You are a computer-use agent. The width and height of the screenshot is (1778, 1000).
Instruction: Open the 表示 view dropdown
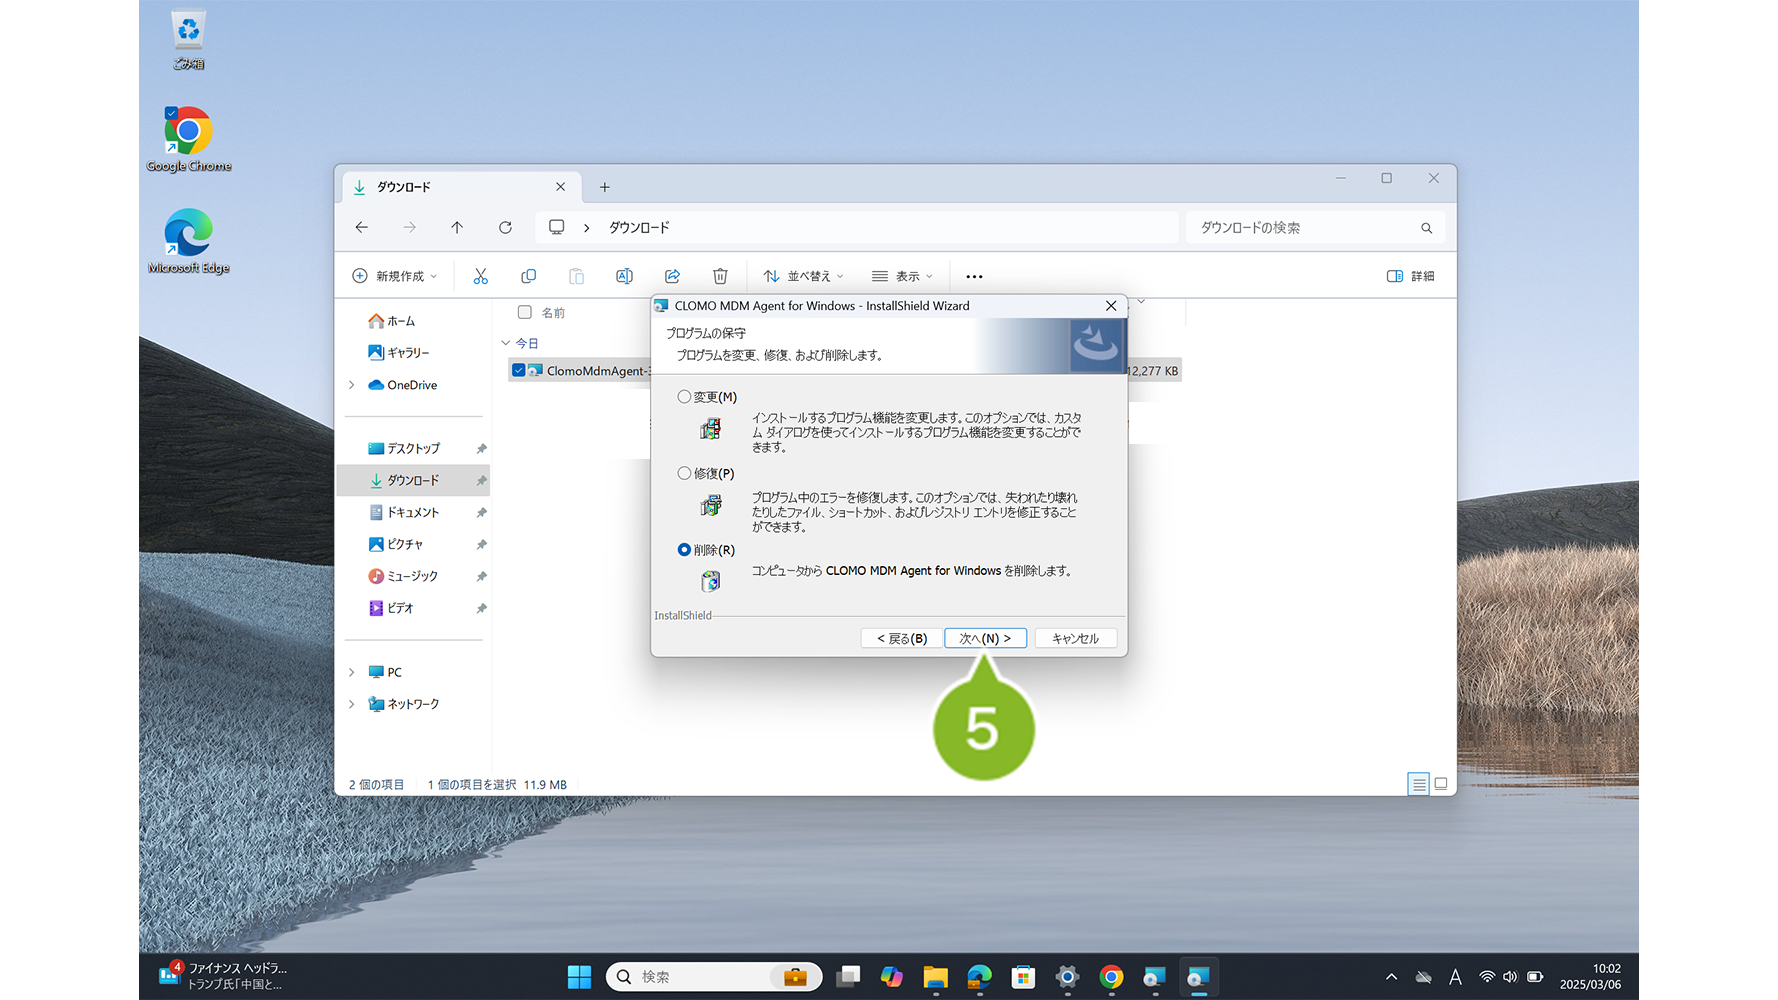pos(902,276)
